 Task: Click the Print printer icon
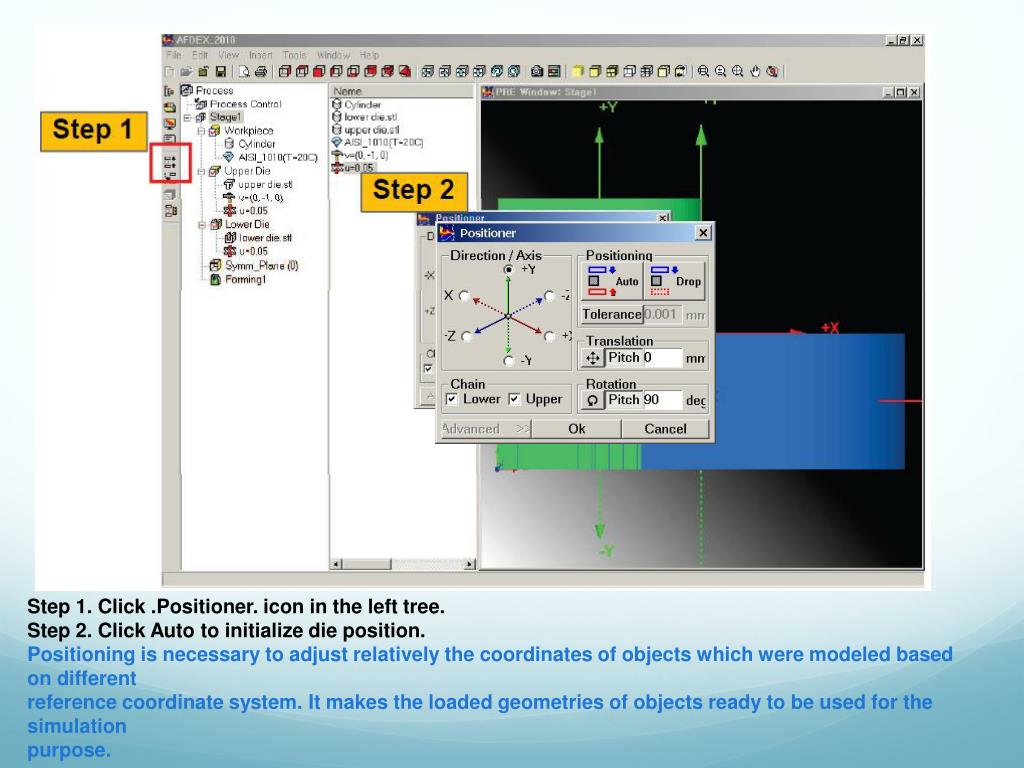click(x=260, y=71)
